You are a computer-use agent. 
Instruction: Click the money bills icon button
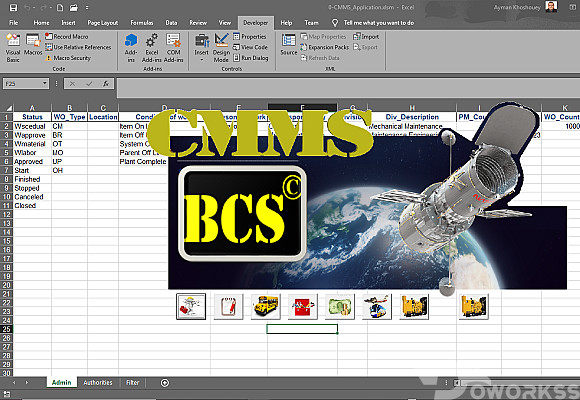pos(340,306)
